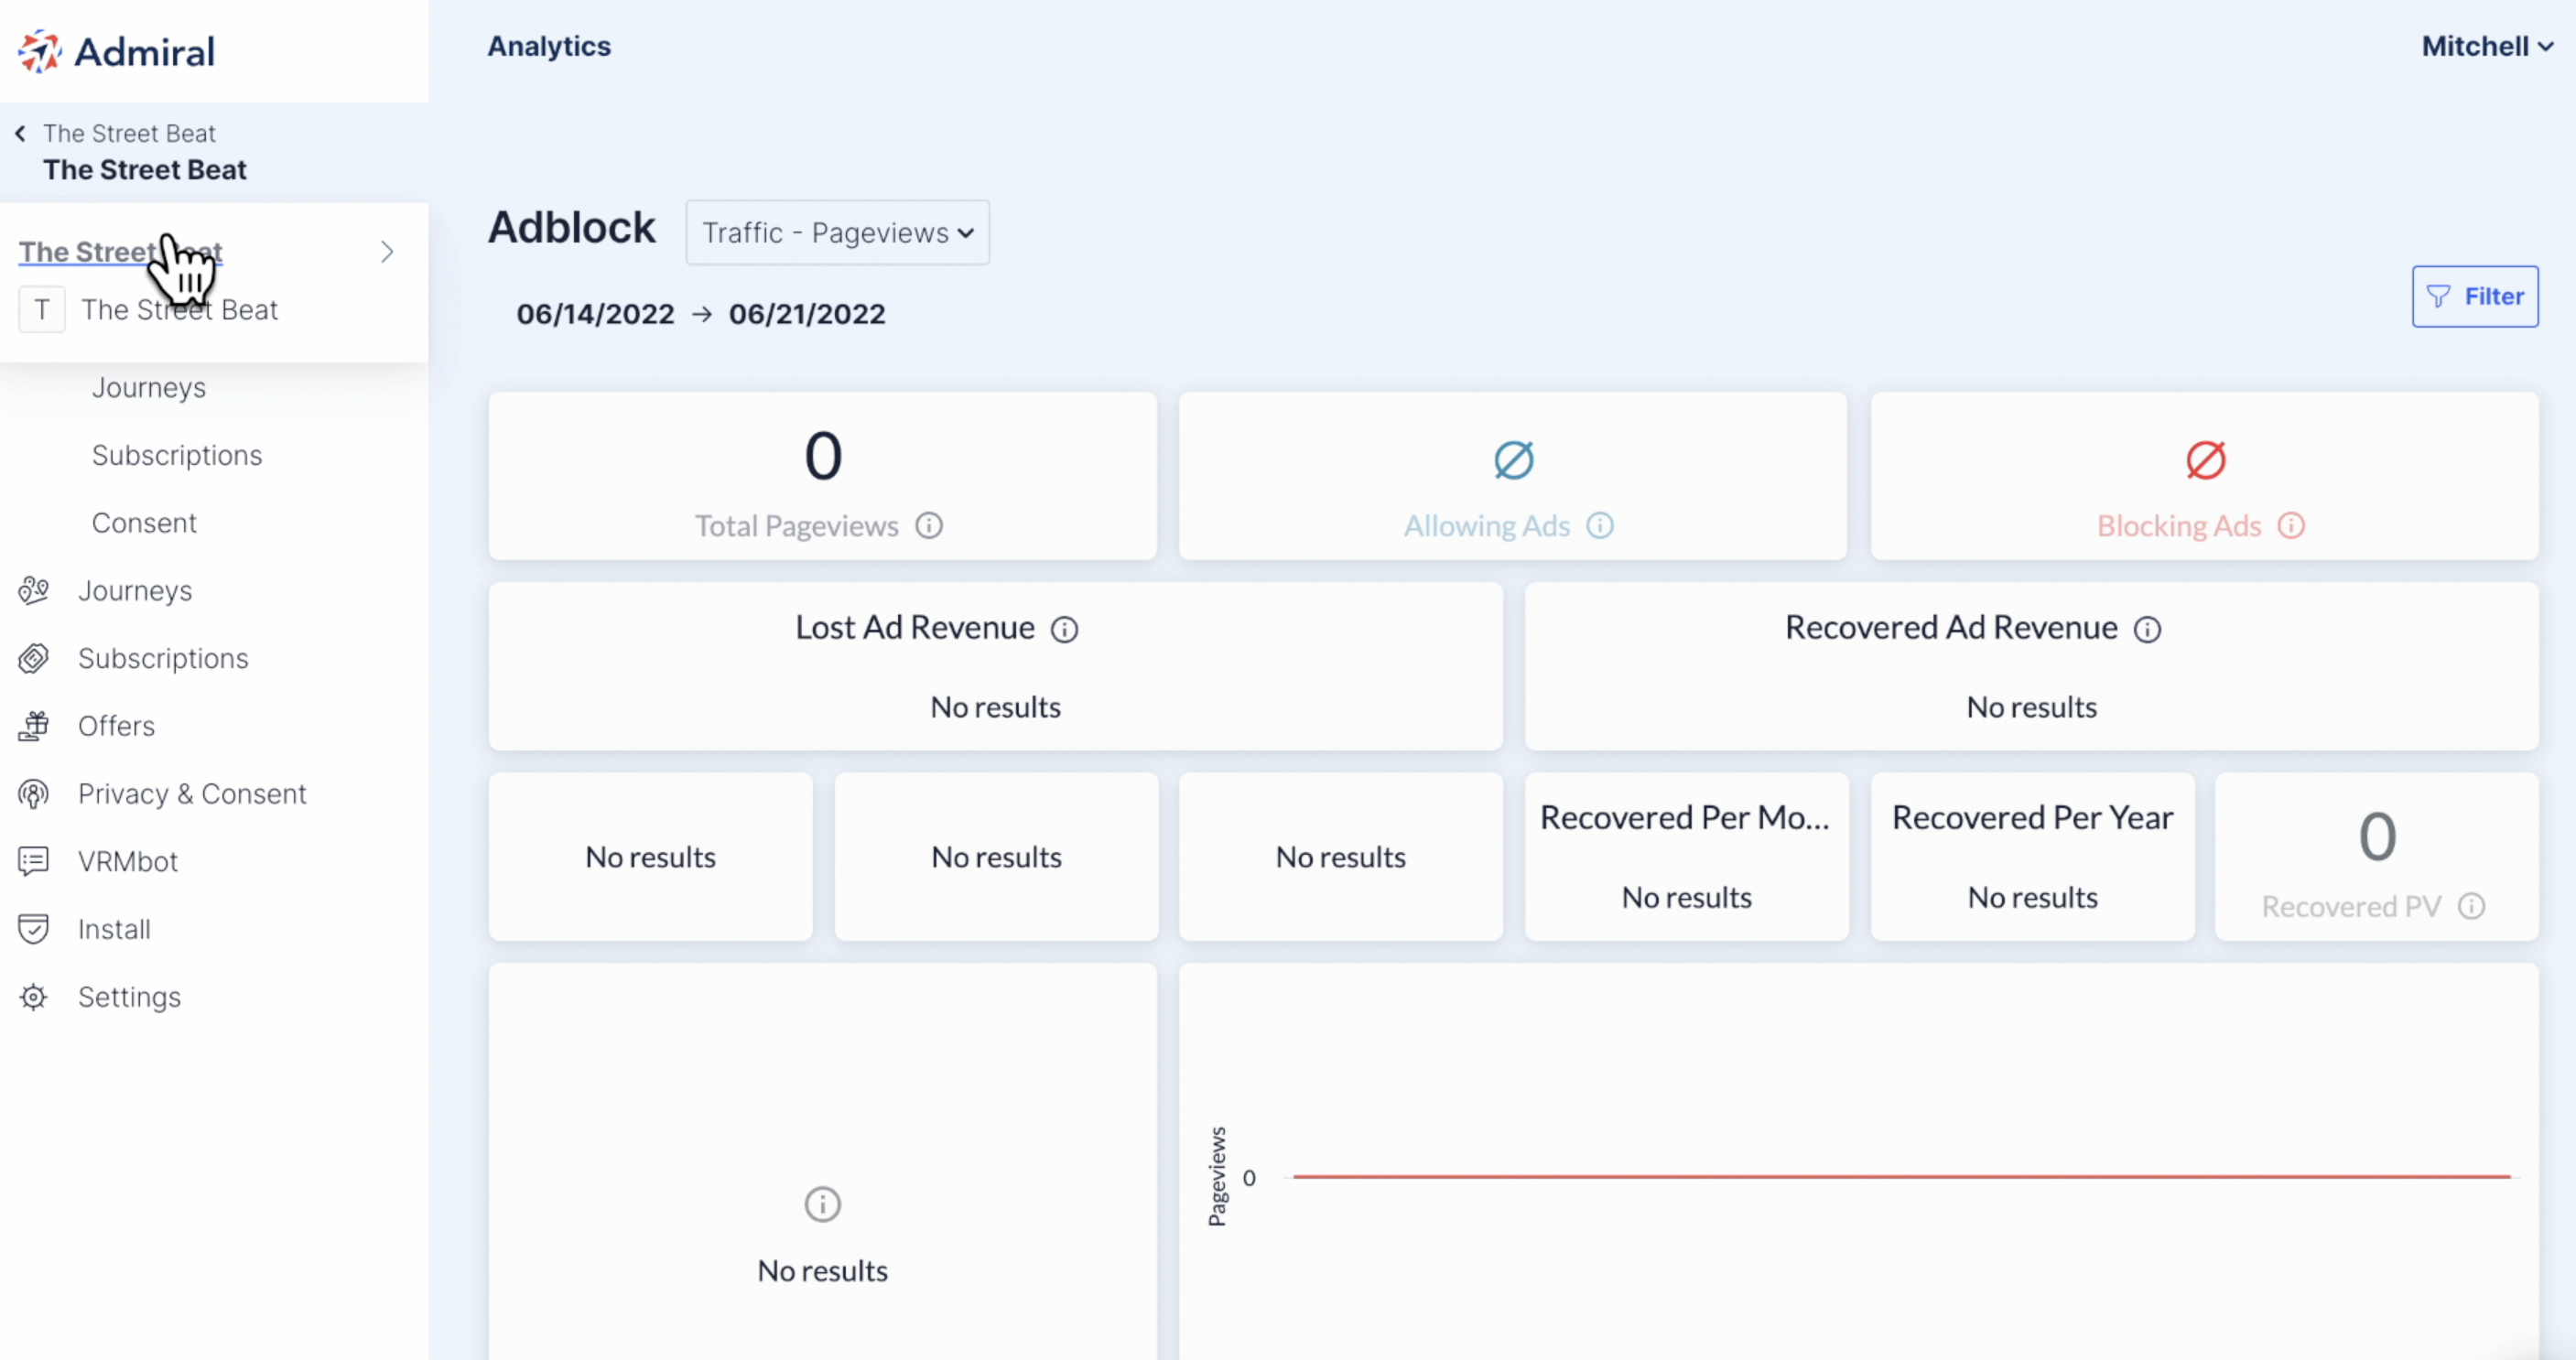Screen dimensions: 2576x1360
Task: Open Journeys via its map pin icon
Action: coord(33,591)
